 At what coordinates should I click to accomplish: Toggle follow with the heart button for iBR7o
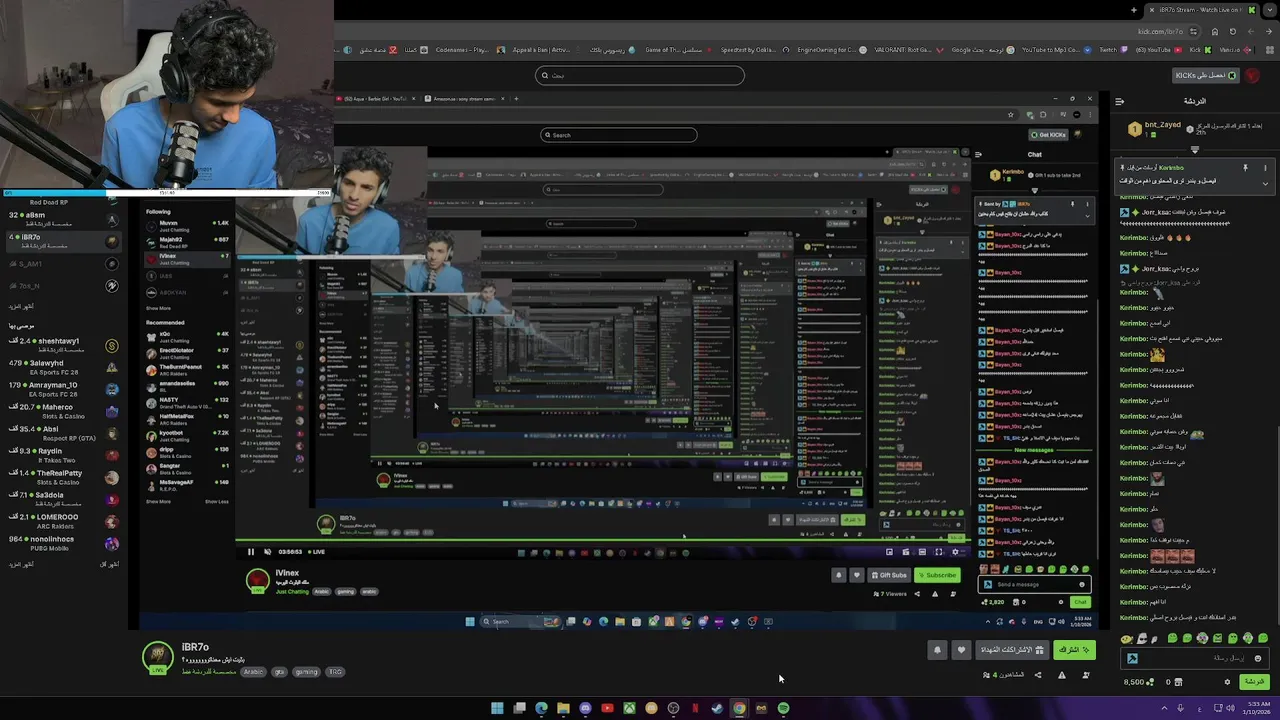coord(961,650)
